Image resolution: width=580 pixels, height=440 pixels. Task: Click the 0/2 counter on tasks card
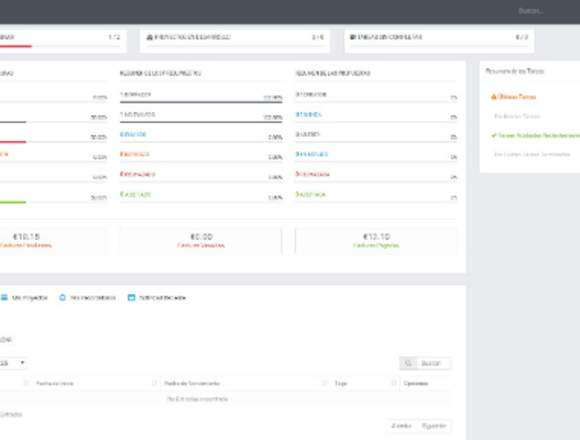[522, 37]
